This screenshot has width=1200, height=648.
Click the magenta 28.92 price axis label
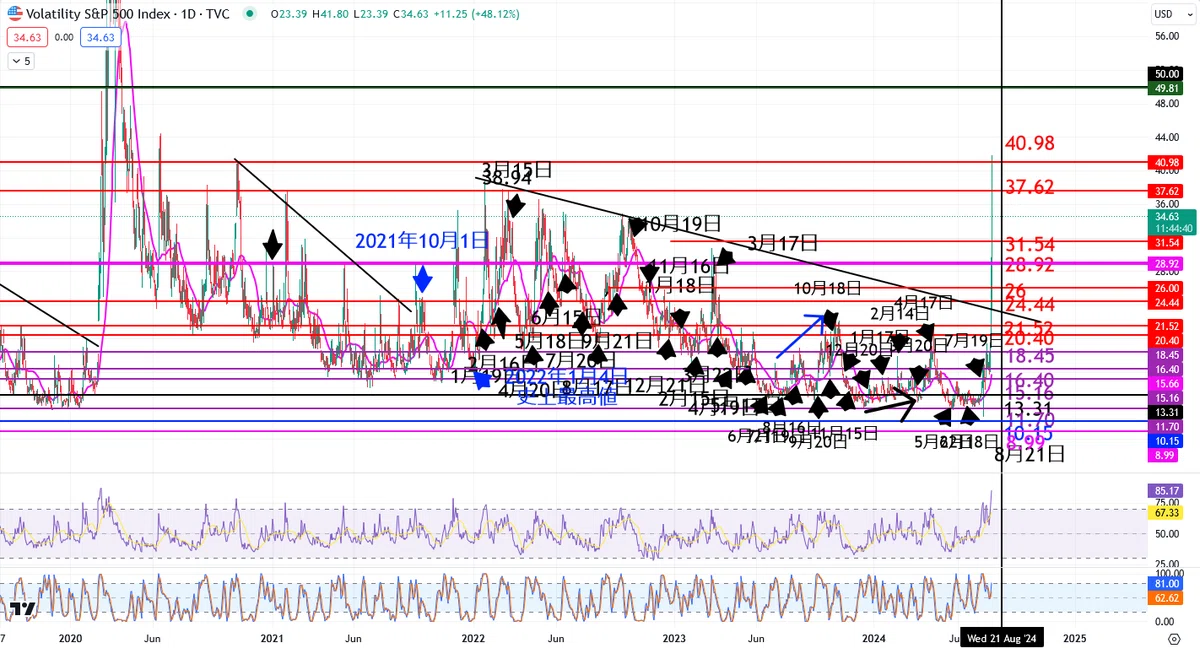click(x=1167, y=264)
